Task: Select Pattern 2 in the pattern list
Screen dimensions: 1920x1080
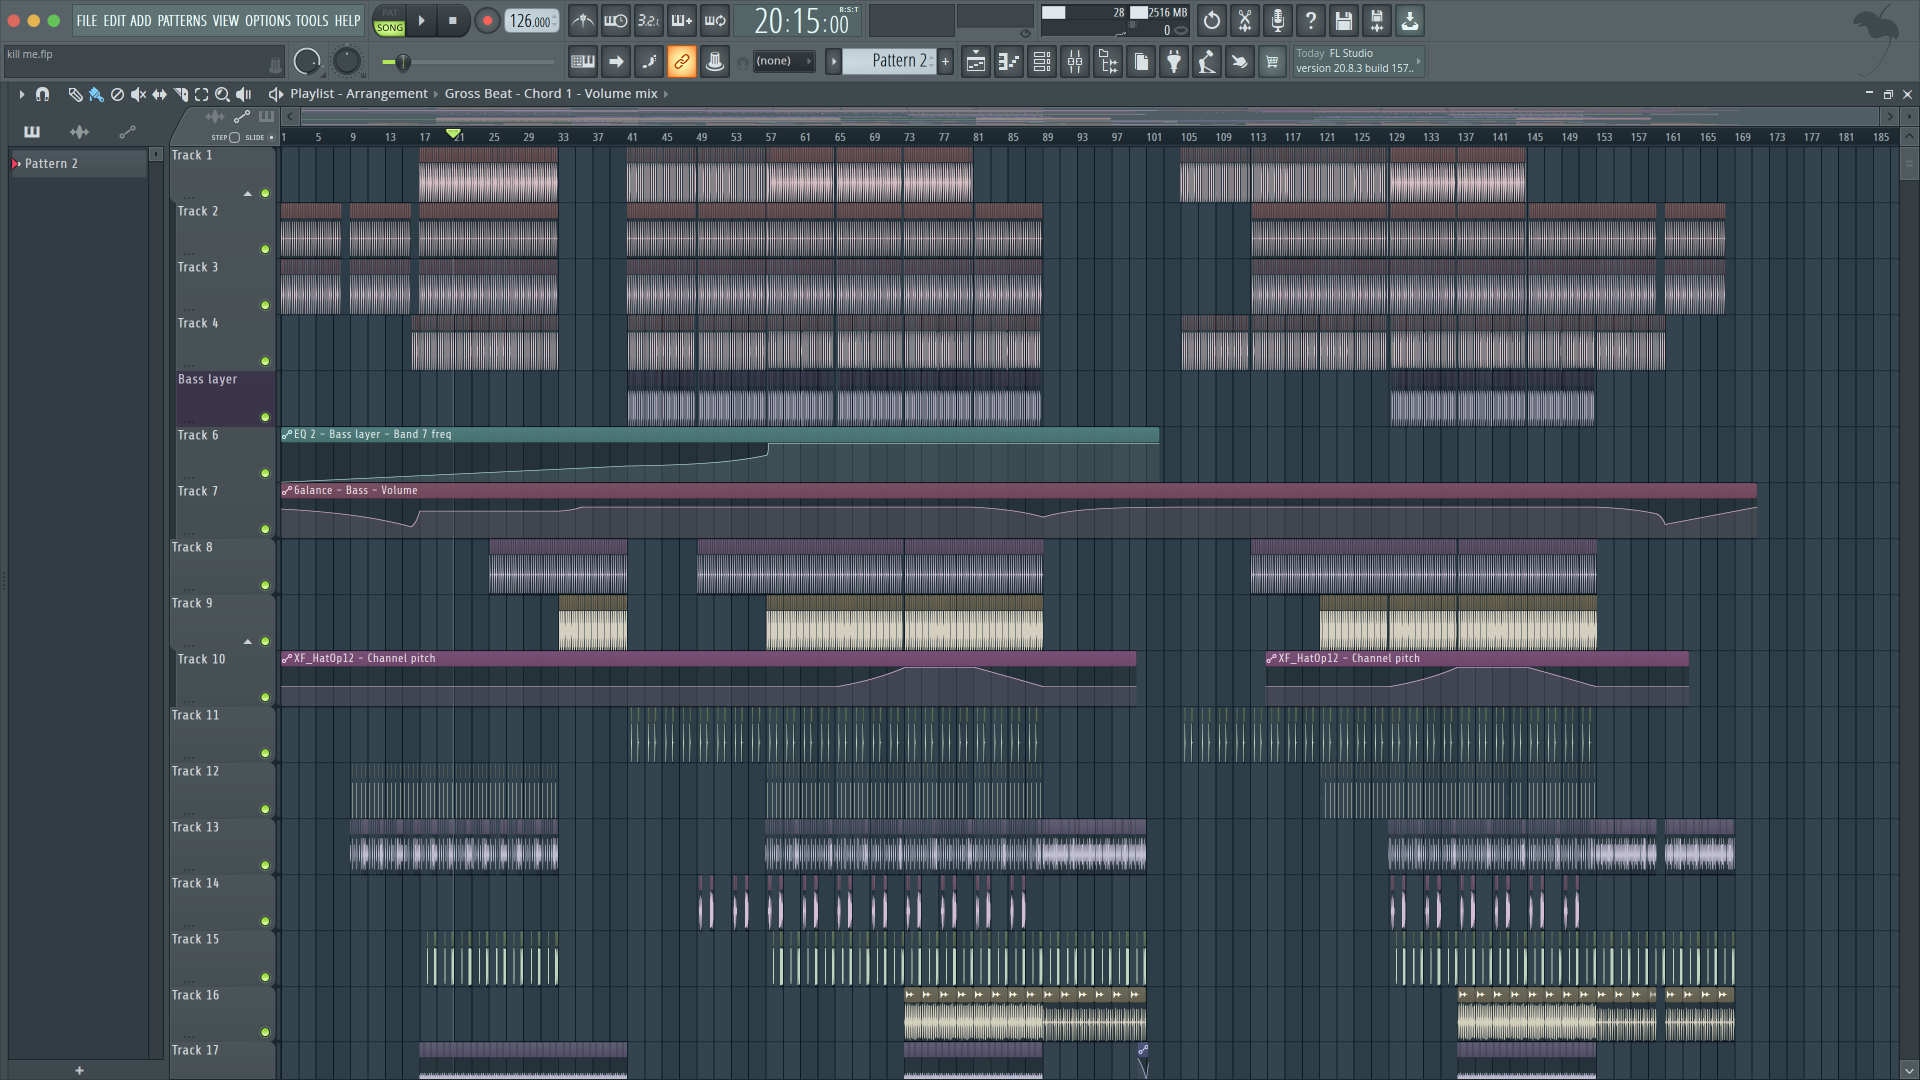Action: pyautogui.click(x=52, y=164)
